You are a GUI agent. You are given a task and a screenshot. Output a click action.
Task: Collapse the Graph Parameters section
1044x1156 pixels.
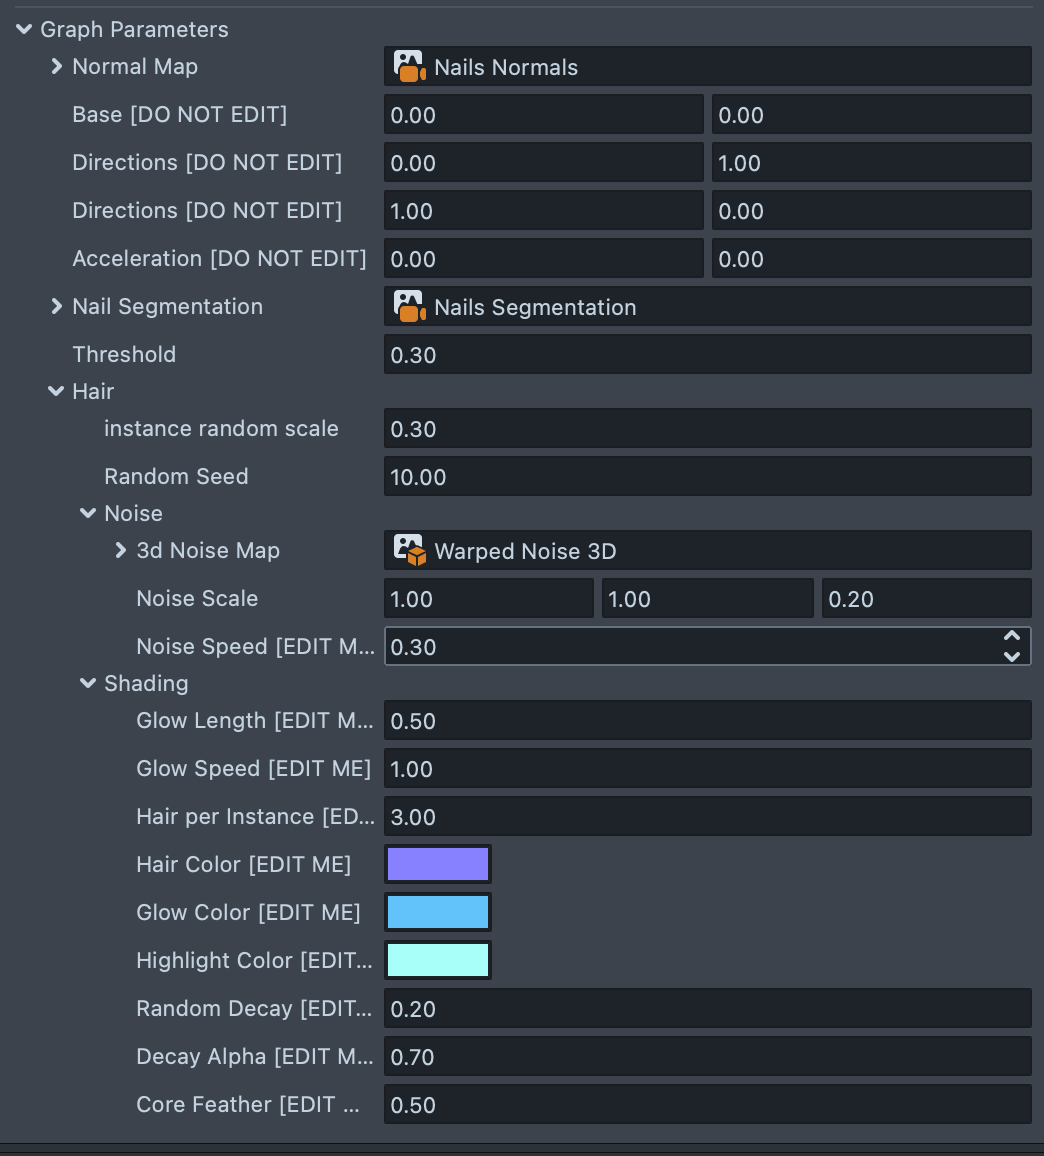[x=24, y=30]
